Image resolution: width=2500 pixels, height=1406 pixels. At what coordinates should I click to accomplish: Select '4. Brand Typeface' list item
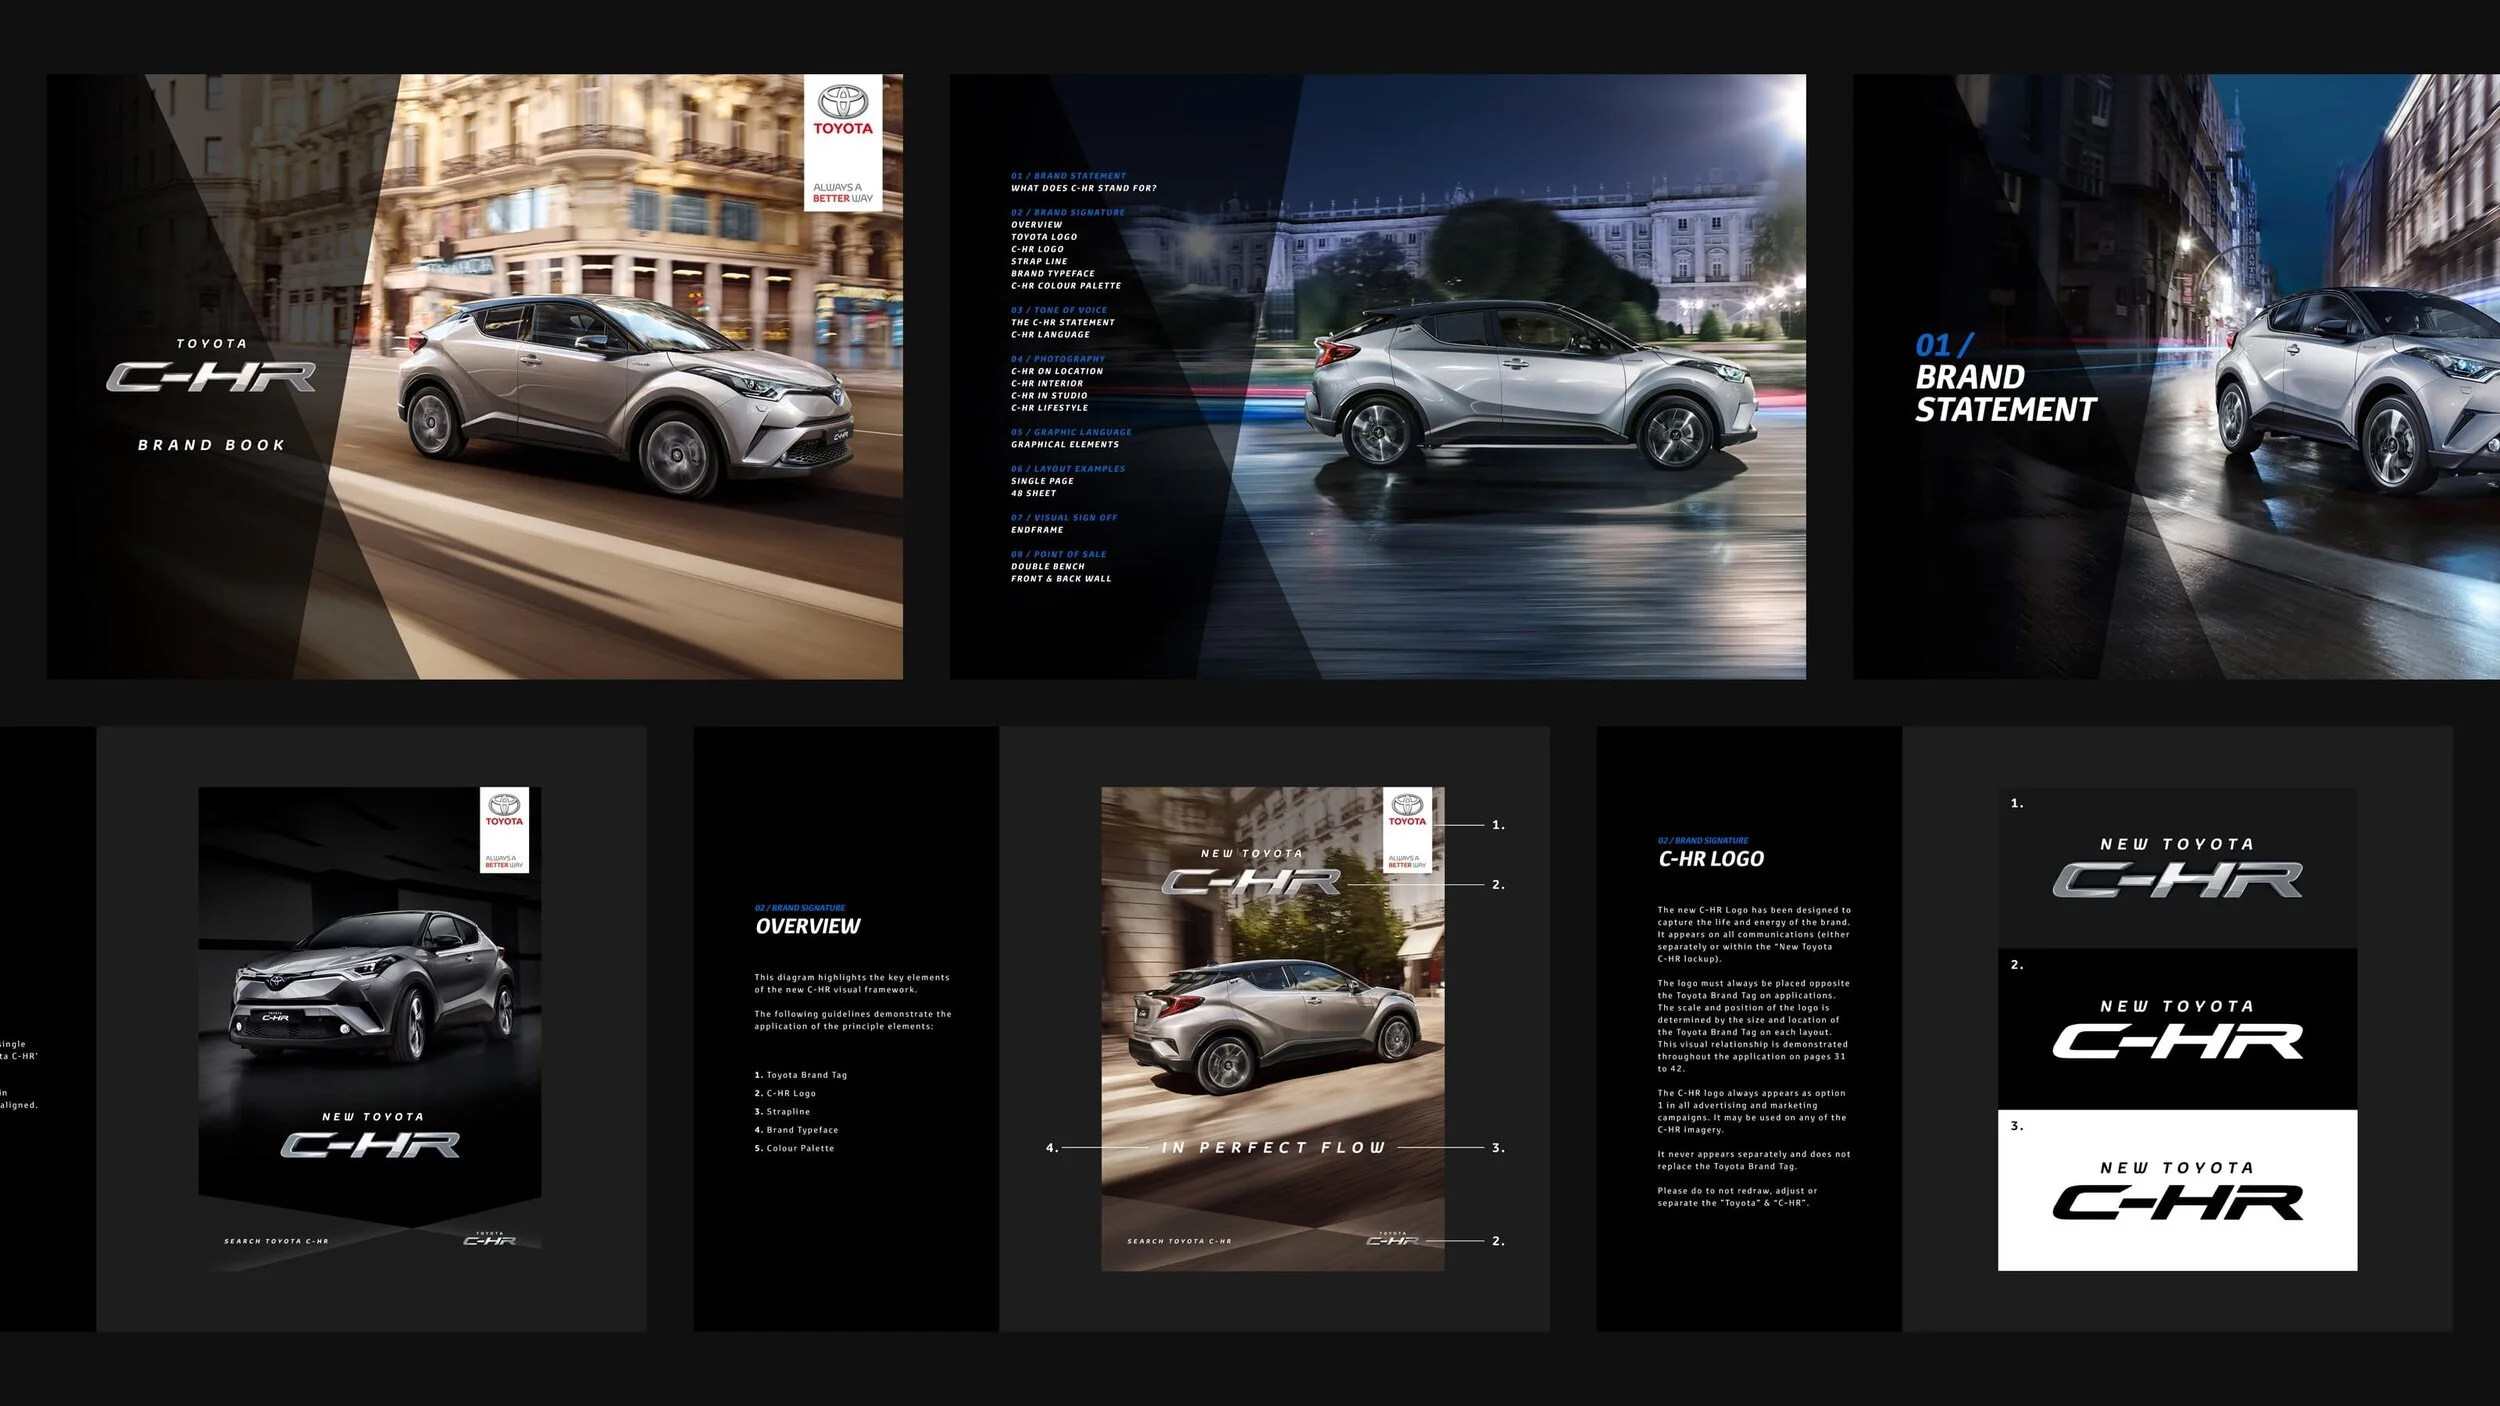pos(796,1130)
